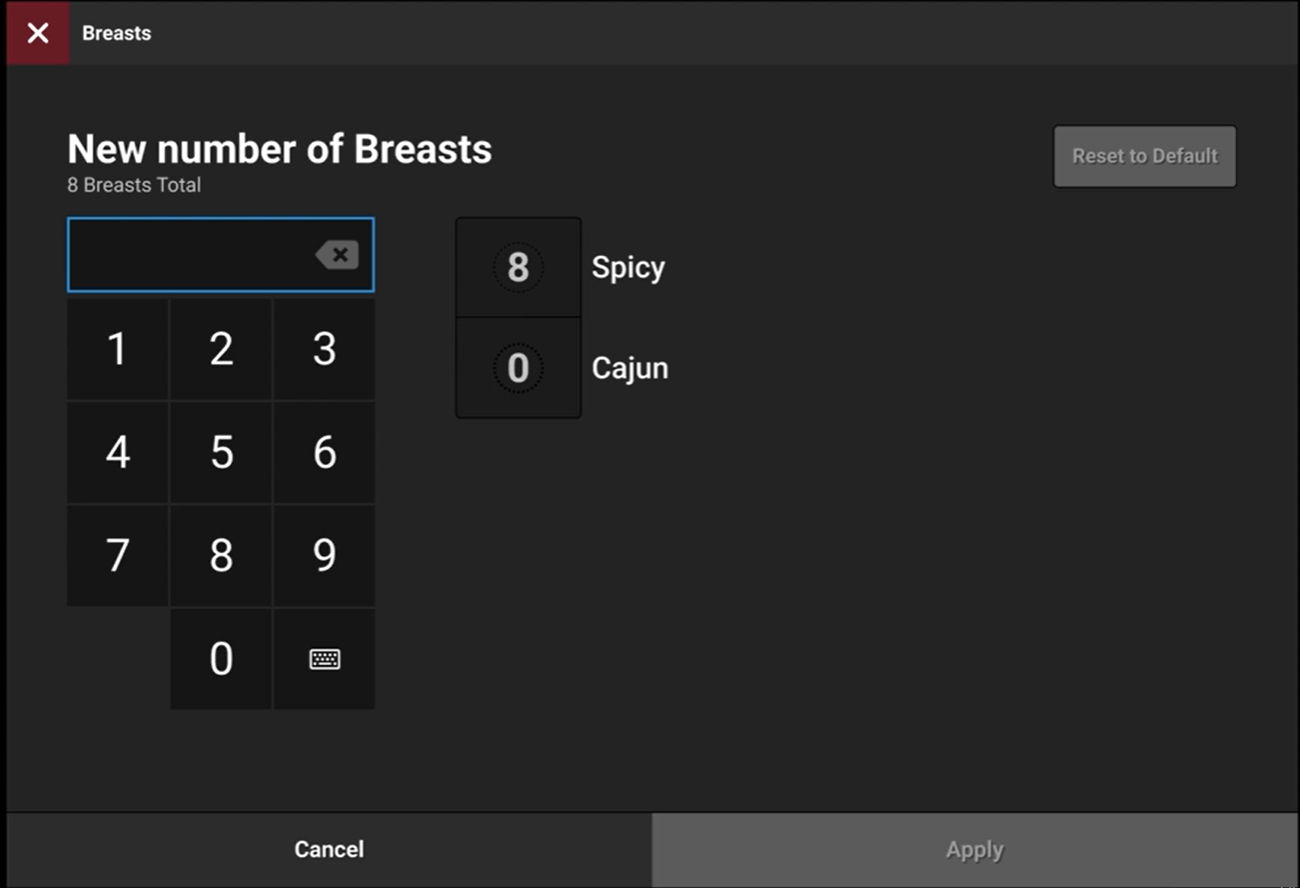The height and width of the screenshot is (888, 1300).
Task: Close the Breasts dialog with the X icon
Action: [x=37, y=33]
